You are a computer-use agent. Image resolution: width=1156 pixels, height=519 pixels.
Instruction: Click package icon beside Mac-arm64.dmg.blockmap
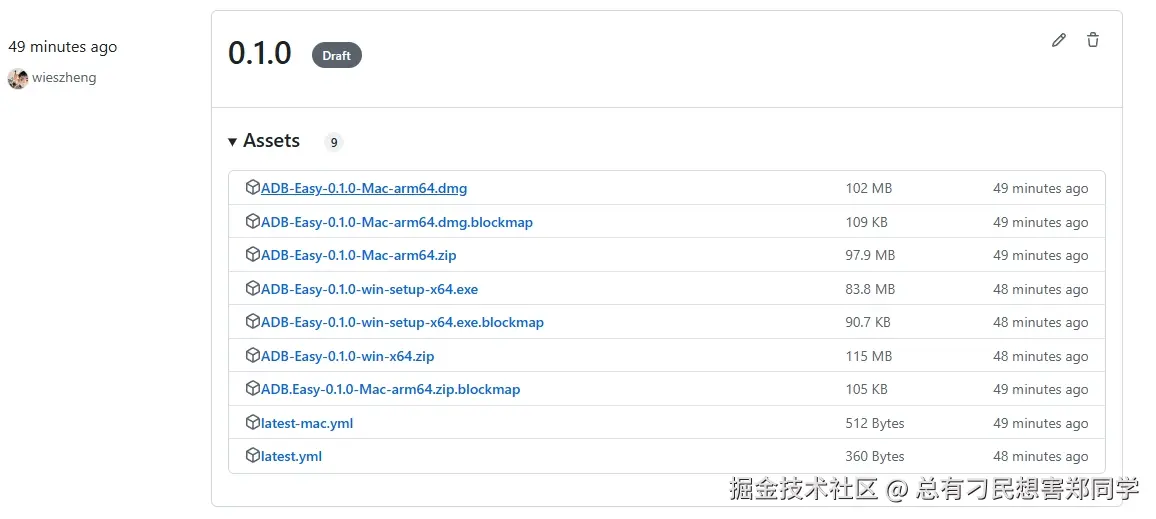click(253, 221)
